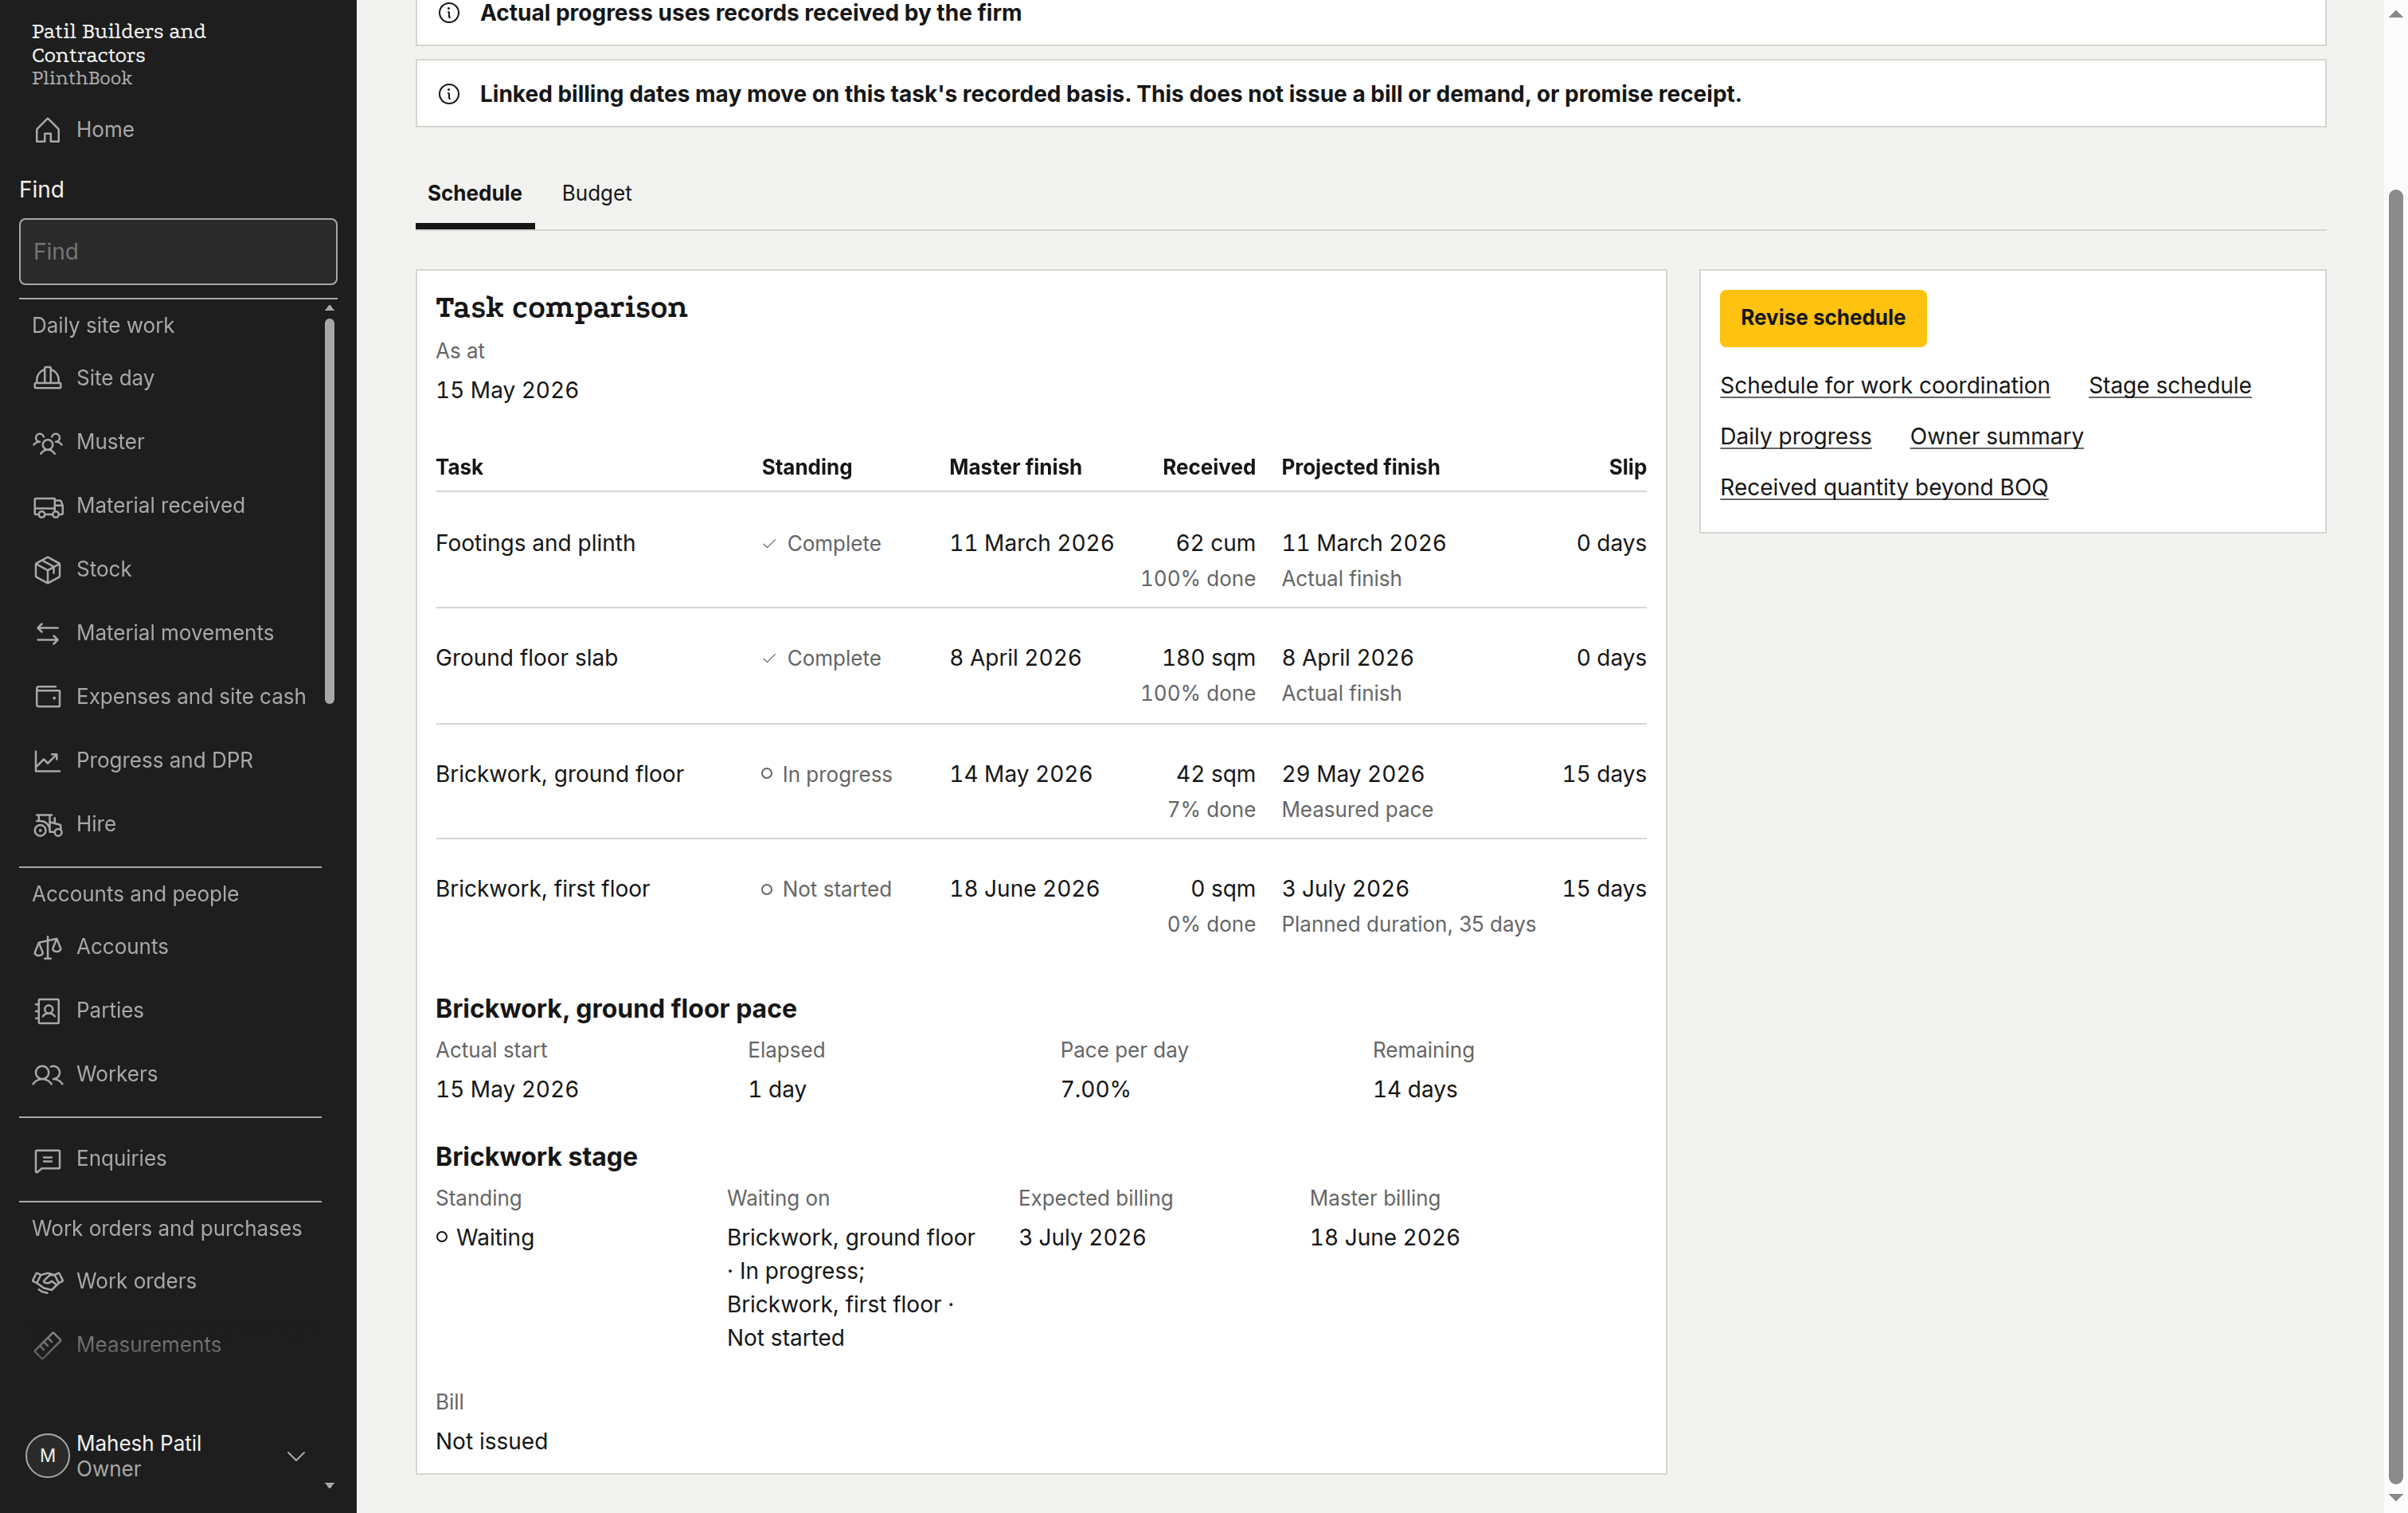The image size is (2408, 1513).
Task: Open Site day helmet icon
Action: (47, 378)
